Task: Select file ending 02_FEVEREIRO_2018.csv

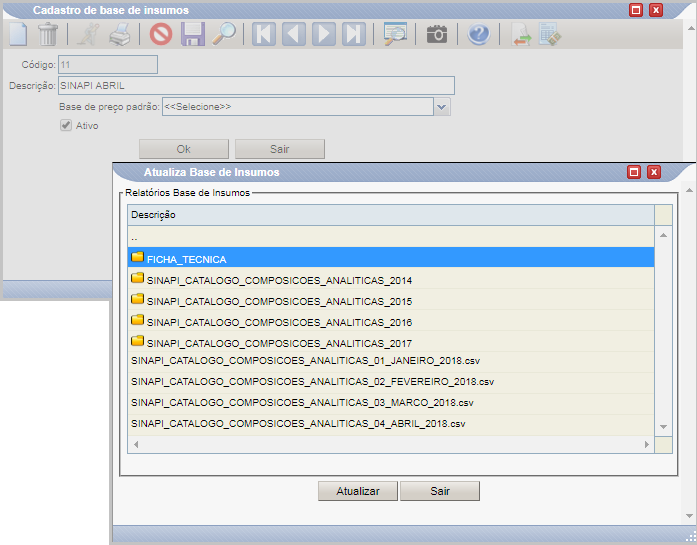Action: click(x=391, y=382)
